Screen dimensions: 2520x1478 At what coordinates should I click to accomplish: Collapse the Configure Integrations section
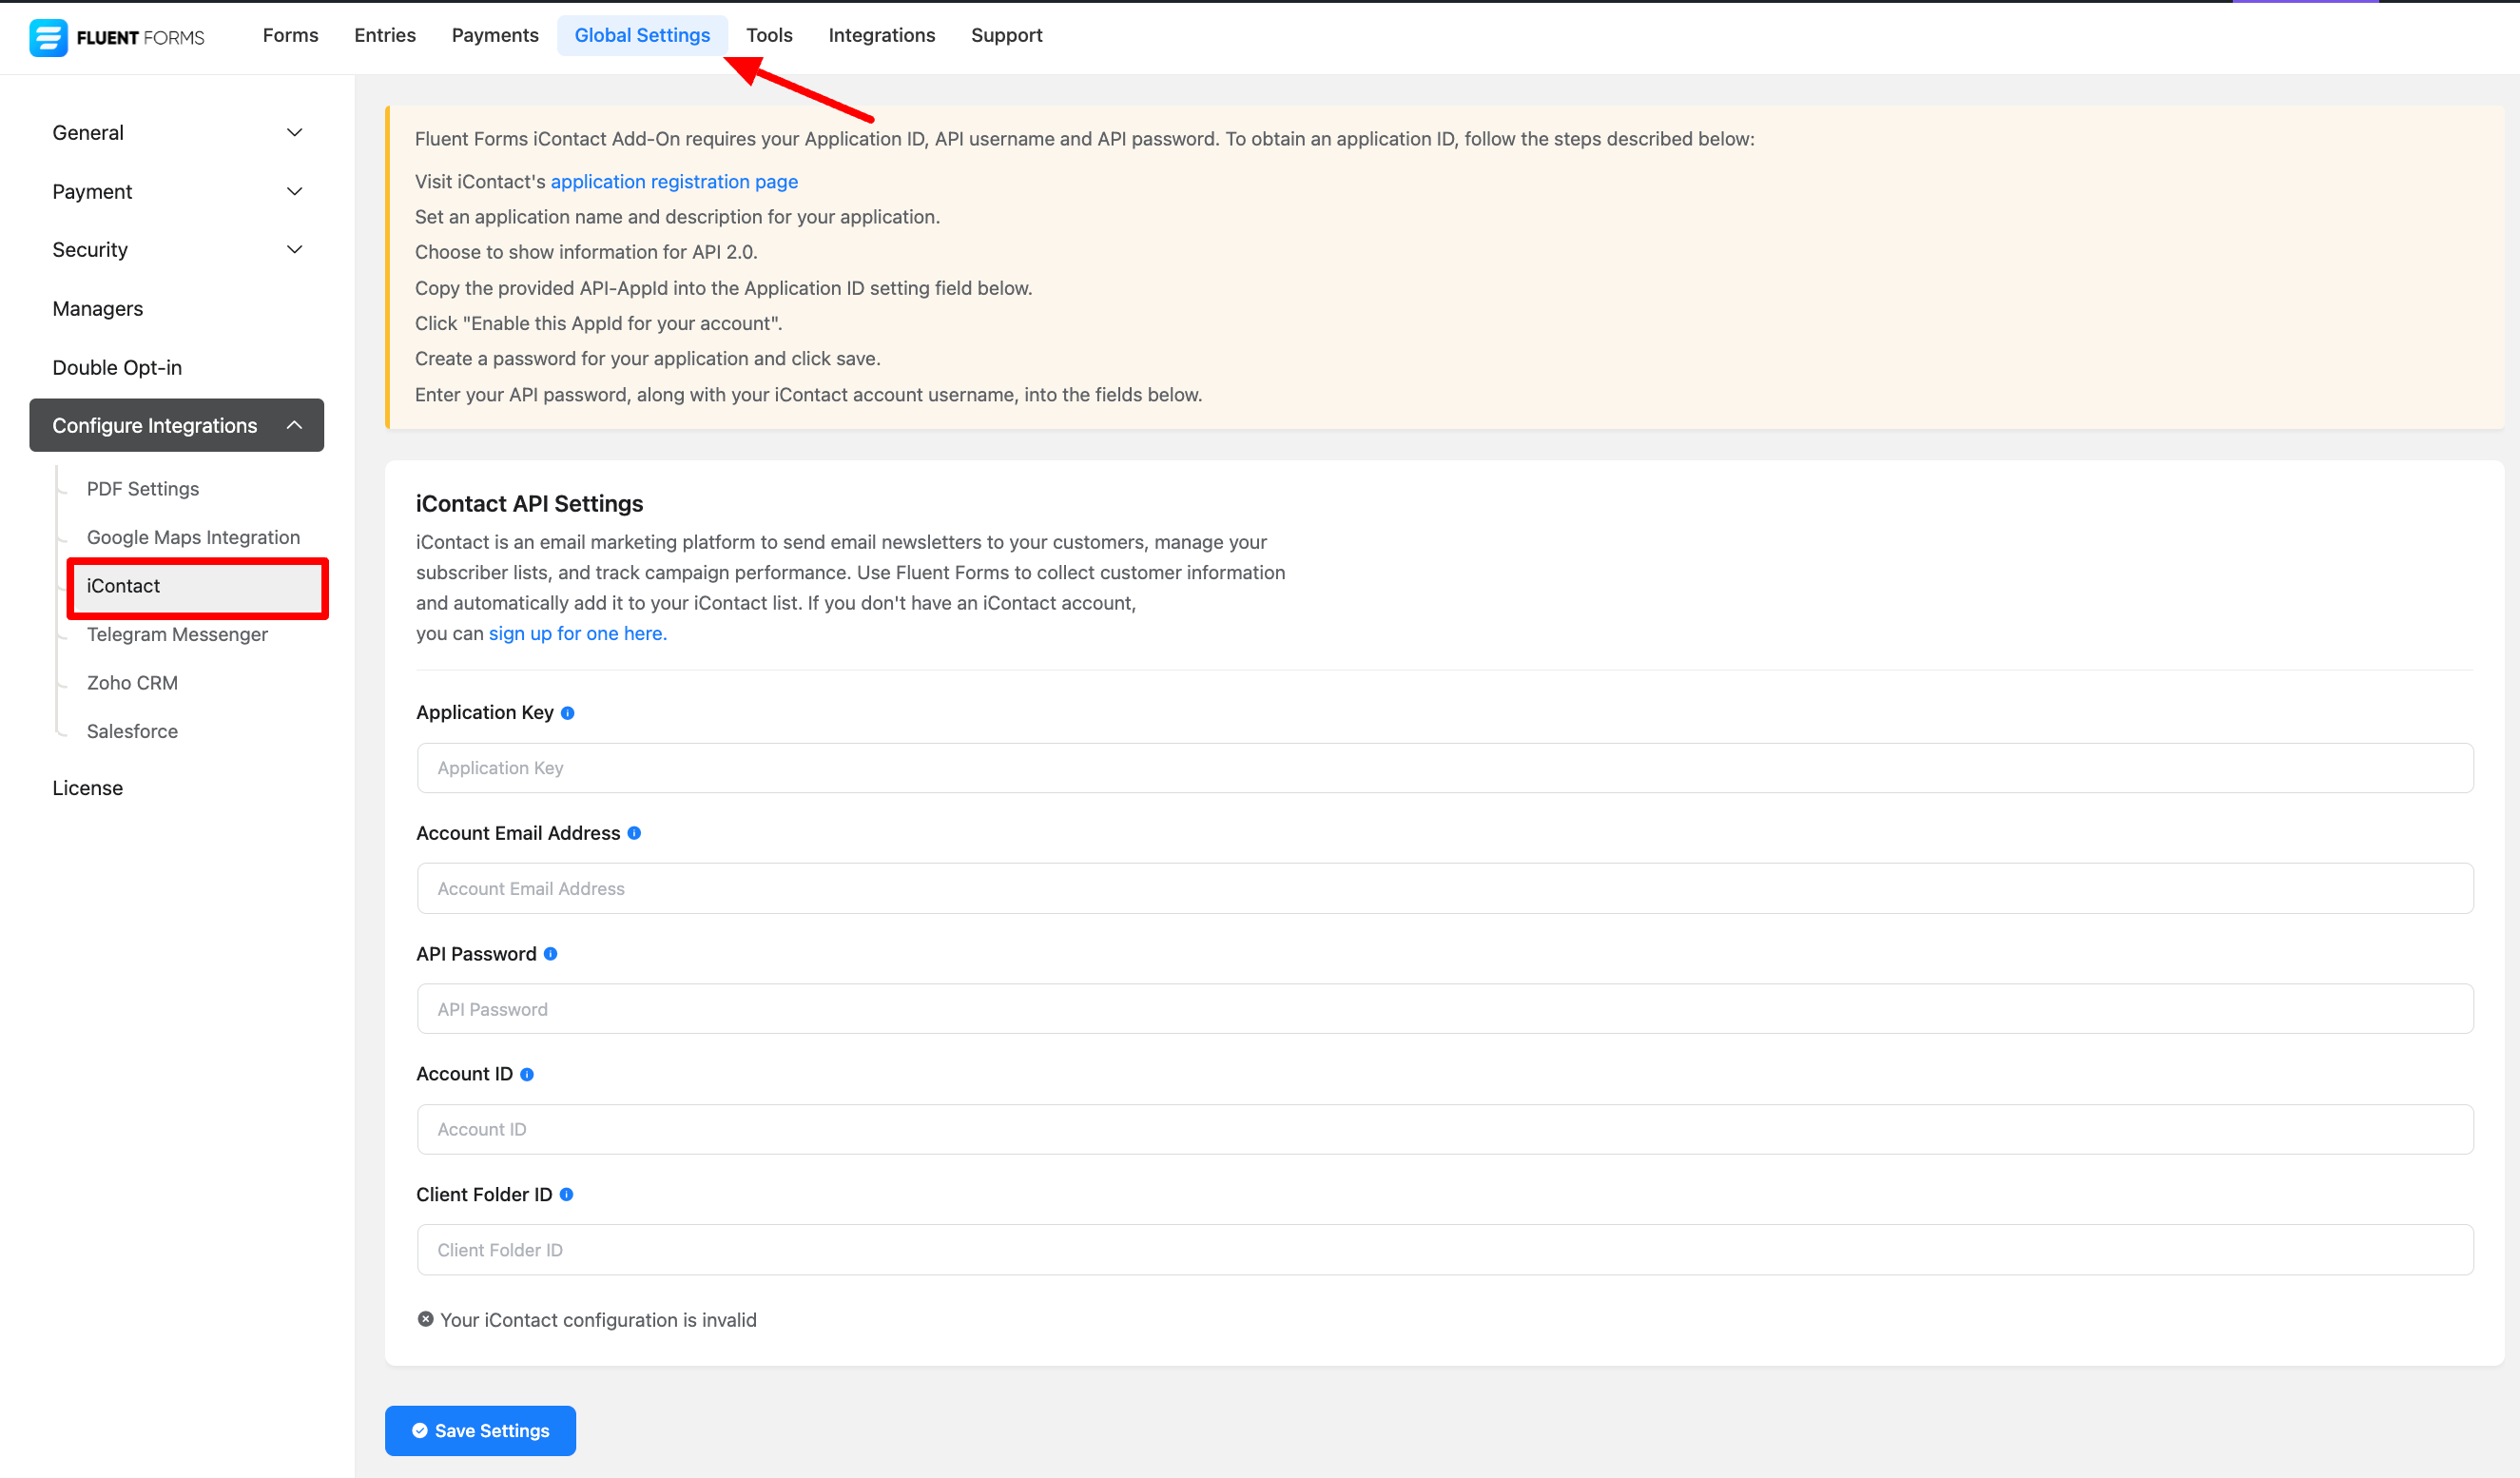coord(294,426)
